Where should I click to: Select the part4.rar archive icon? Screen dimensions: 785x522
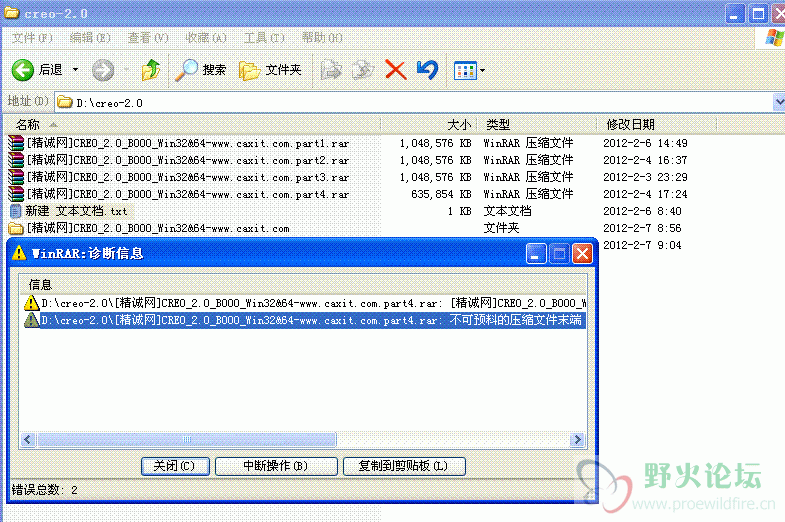click(x=16, y=194)
